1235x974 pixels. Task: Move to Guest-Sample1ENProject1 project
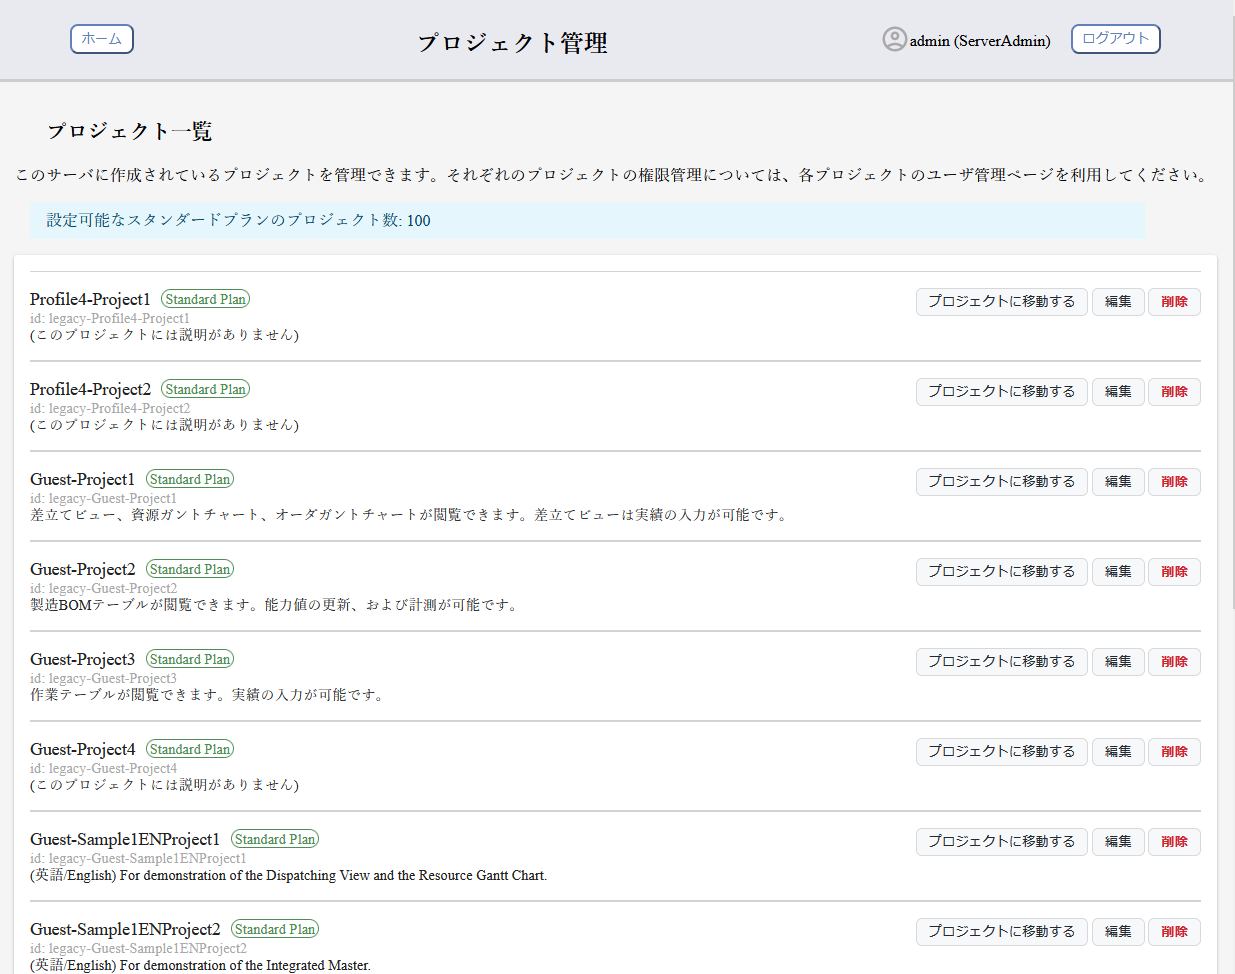1001,841
